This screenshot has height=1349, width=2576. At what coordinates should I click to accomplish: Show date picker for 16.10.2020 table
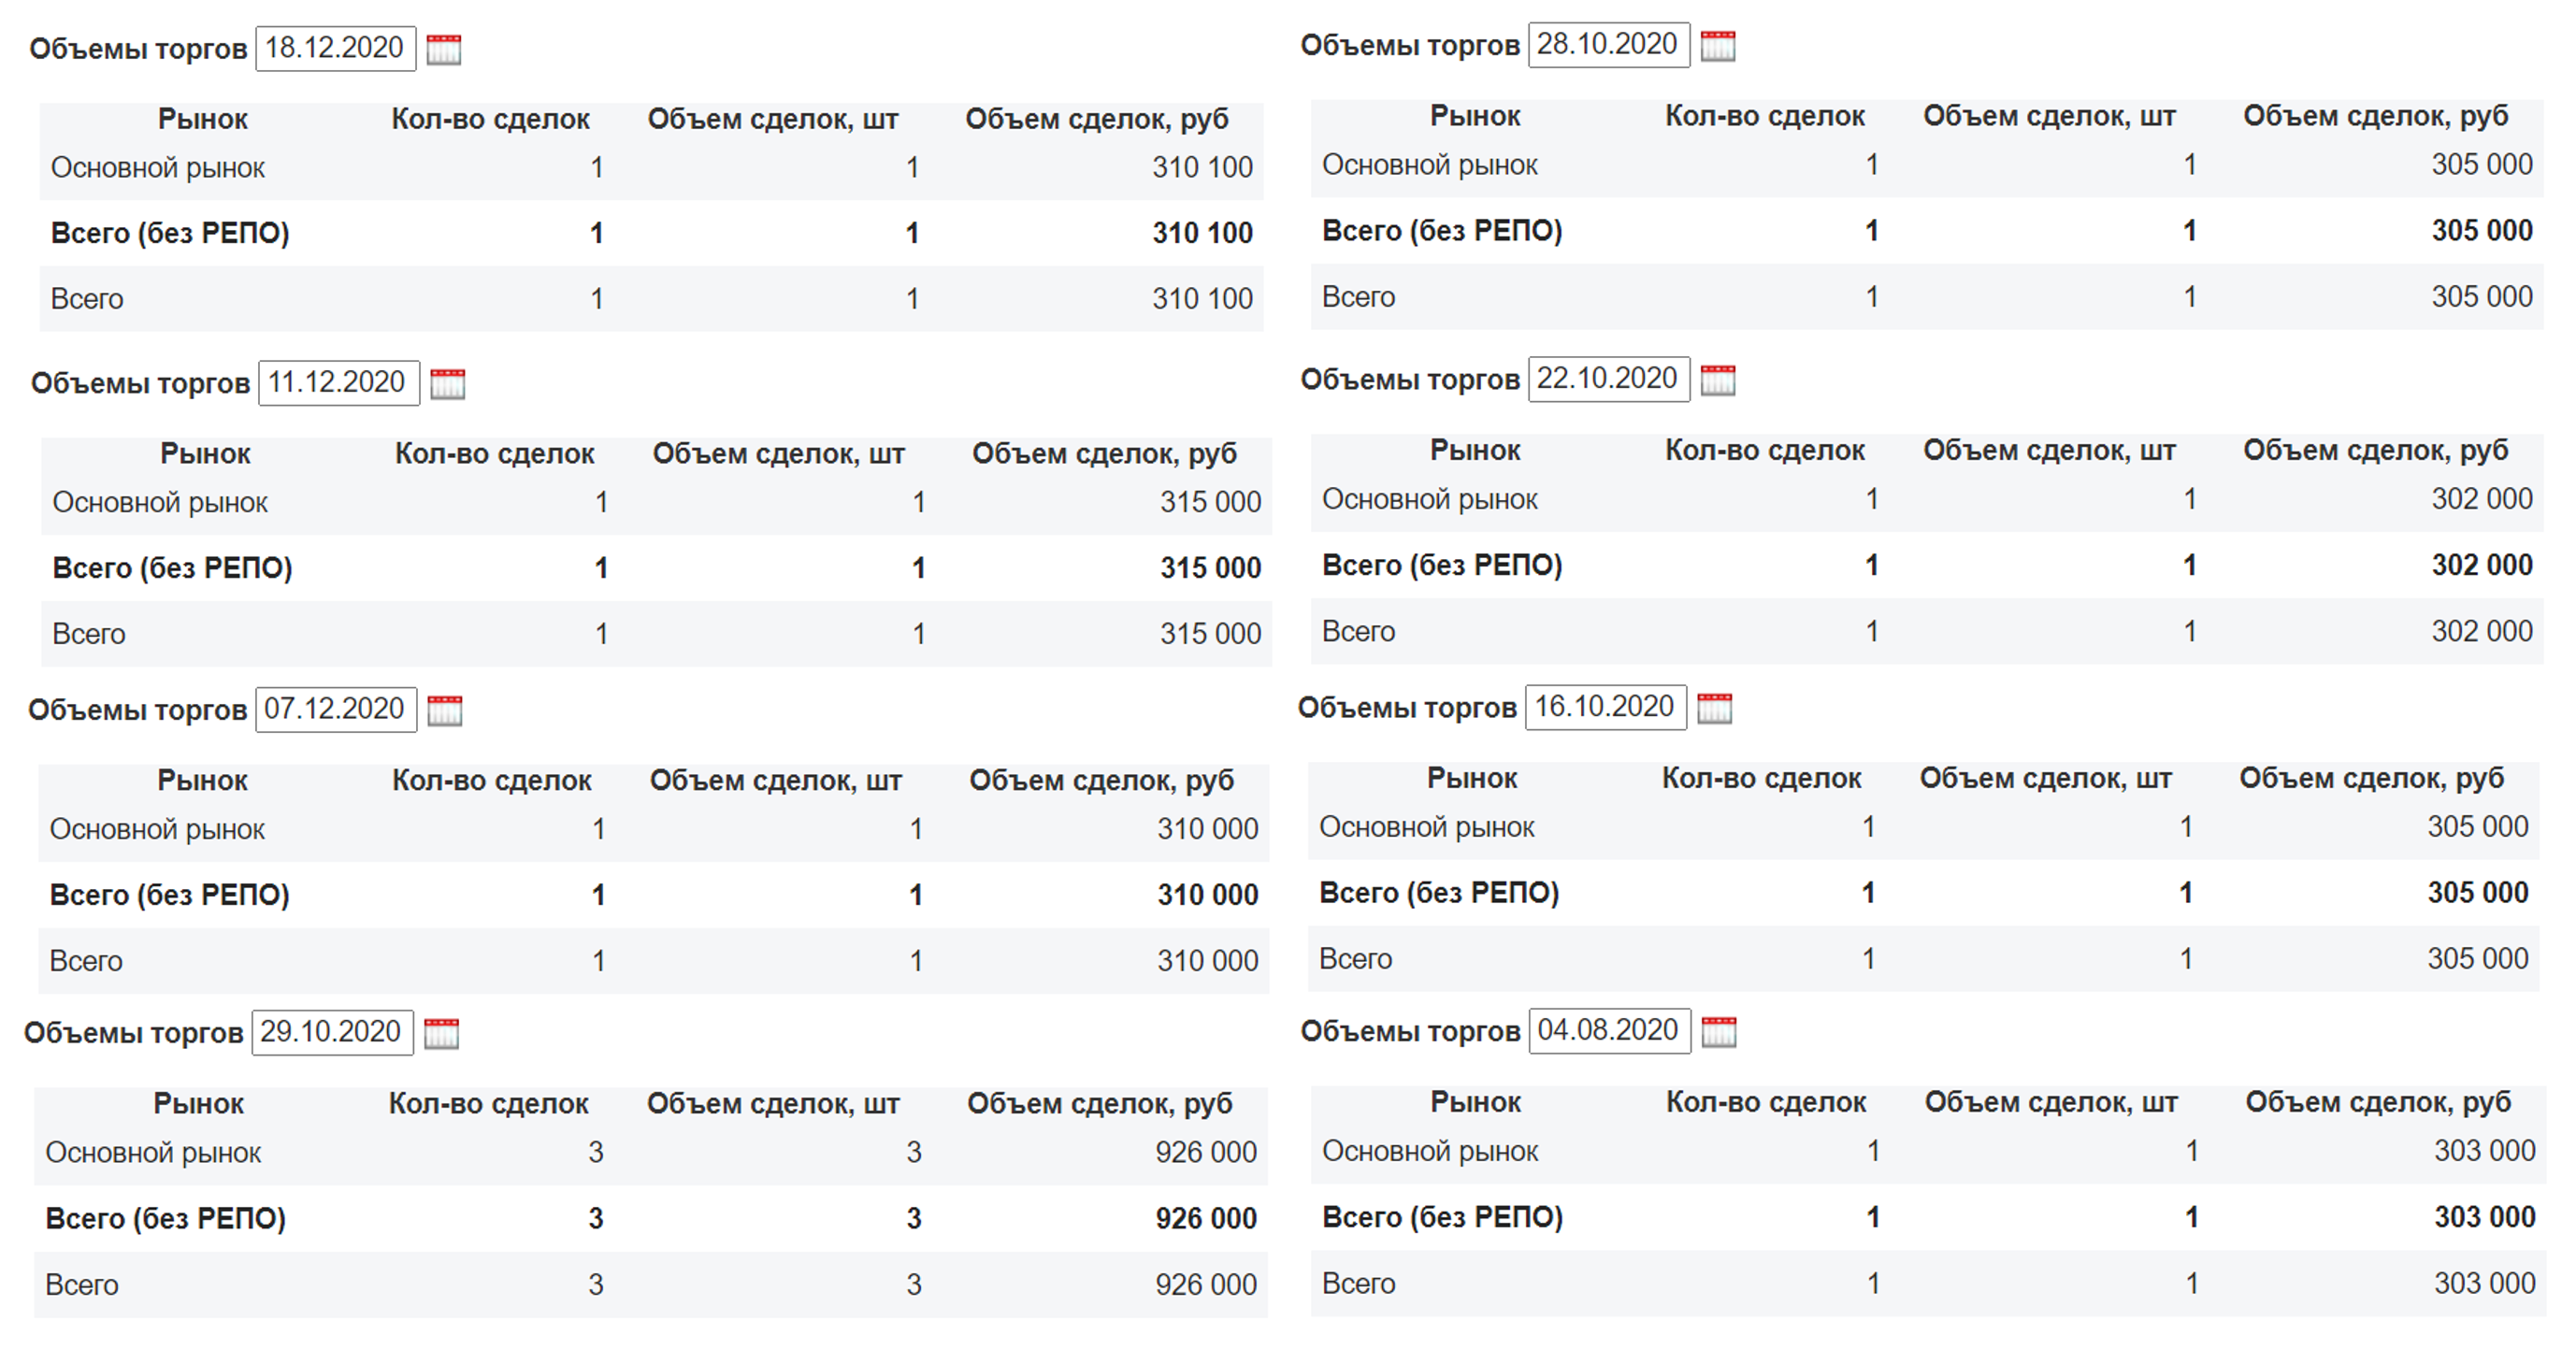[x=1714, y=709]
